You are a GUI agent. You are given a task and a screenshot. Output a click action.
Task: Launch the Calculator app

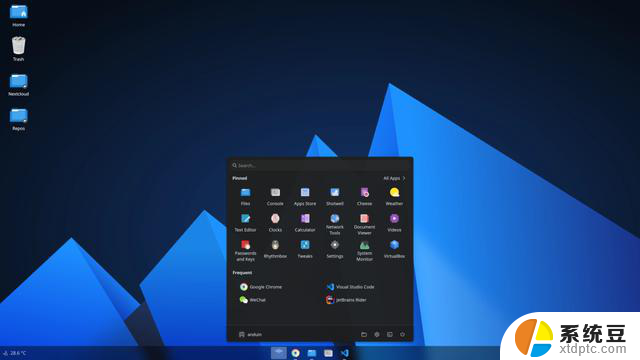pyautogui.click(x=305, y=223)
